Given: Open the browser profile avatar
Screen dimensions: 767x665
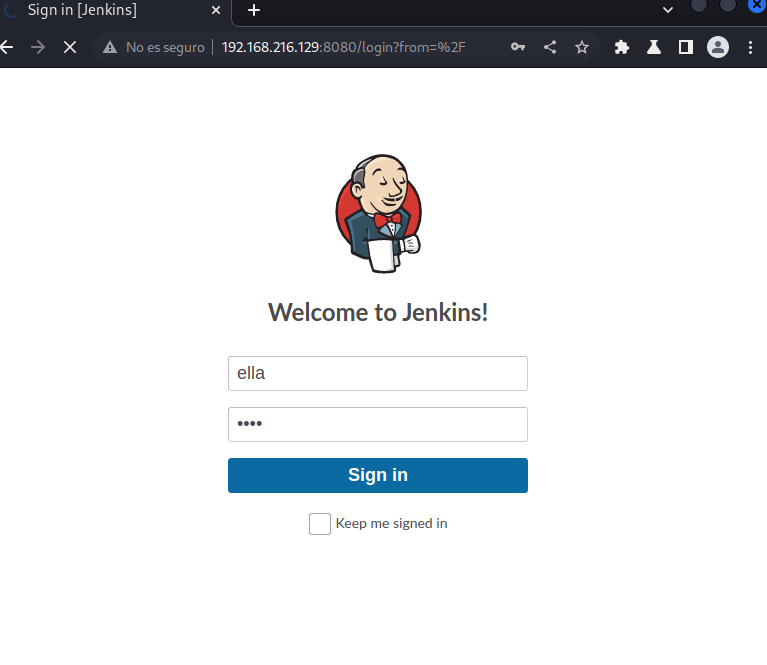Looking at the screenshot, I should [x=718, y=47].
